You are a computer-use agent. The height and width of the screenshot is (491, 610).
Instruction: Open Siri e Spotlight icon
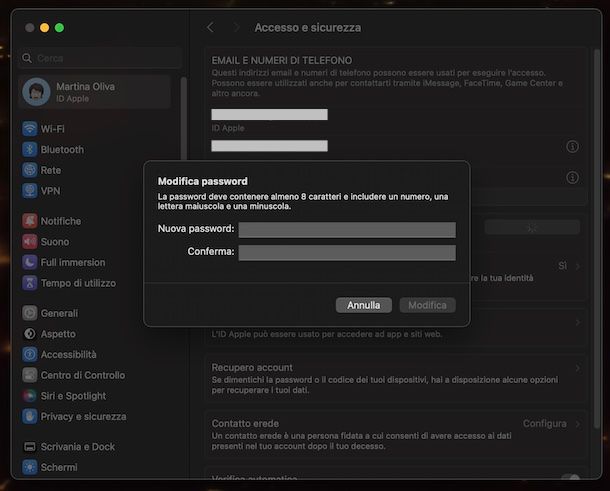[x=30, y=396]
